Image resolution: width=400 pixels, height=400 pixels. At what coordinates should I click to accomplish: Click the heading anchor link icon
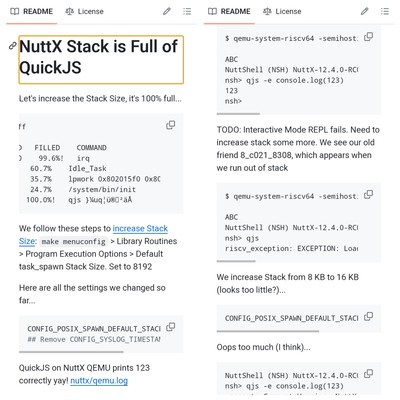[x=12, y=46]
